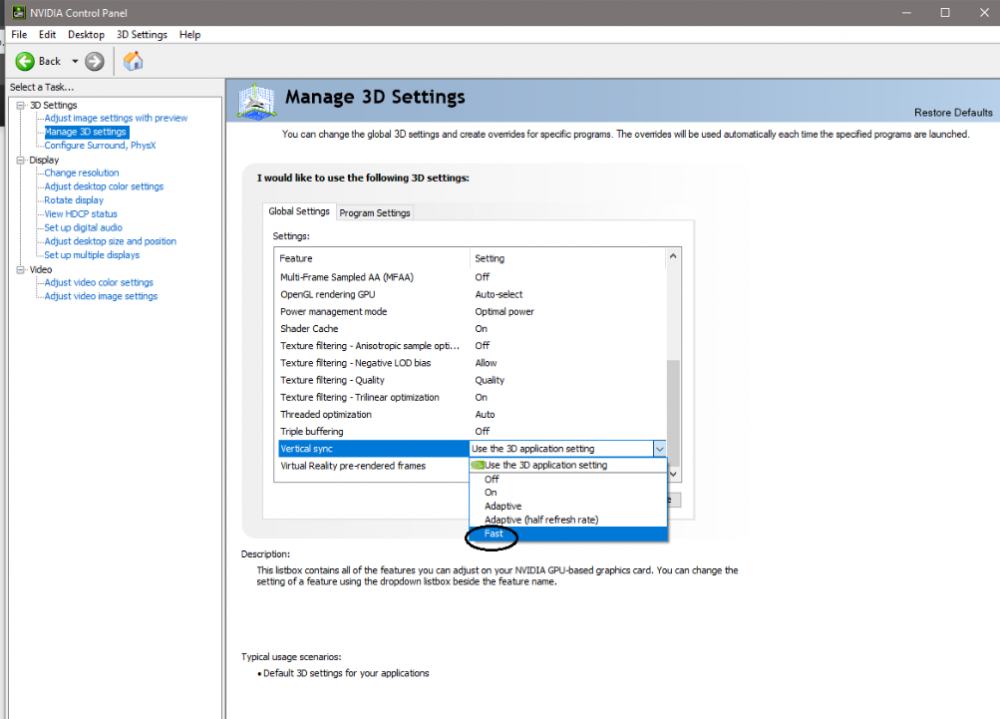
Task: Select Multi-Frame Sampled AA (MFAA) row
Action: (x=472, y=278)
